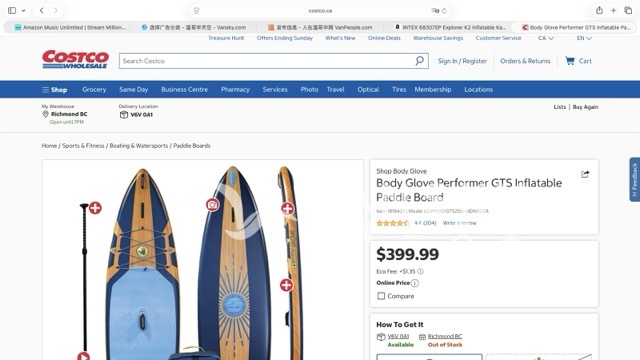Screen dimensions: 640x360
Task: Open Safari tab overview icon
Action: click(x=628, y=11)
